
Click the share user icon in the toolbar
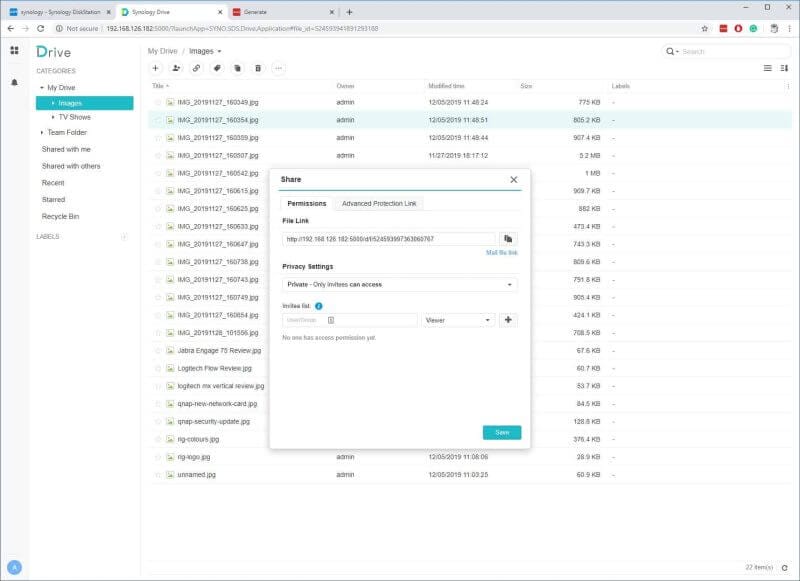(x=178, y=68)
